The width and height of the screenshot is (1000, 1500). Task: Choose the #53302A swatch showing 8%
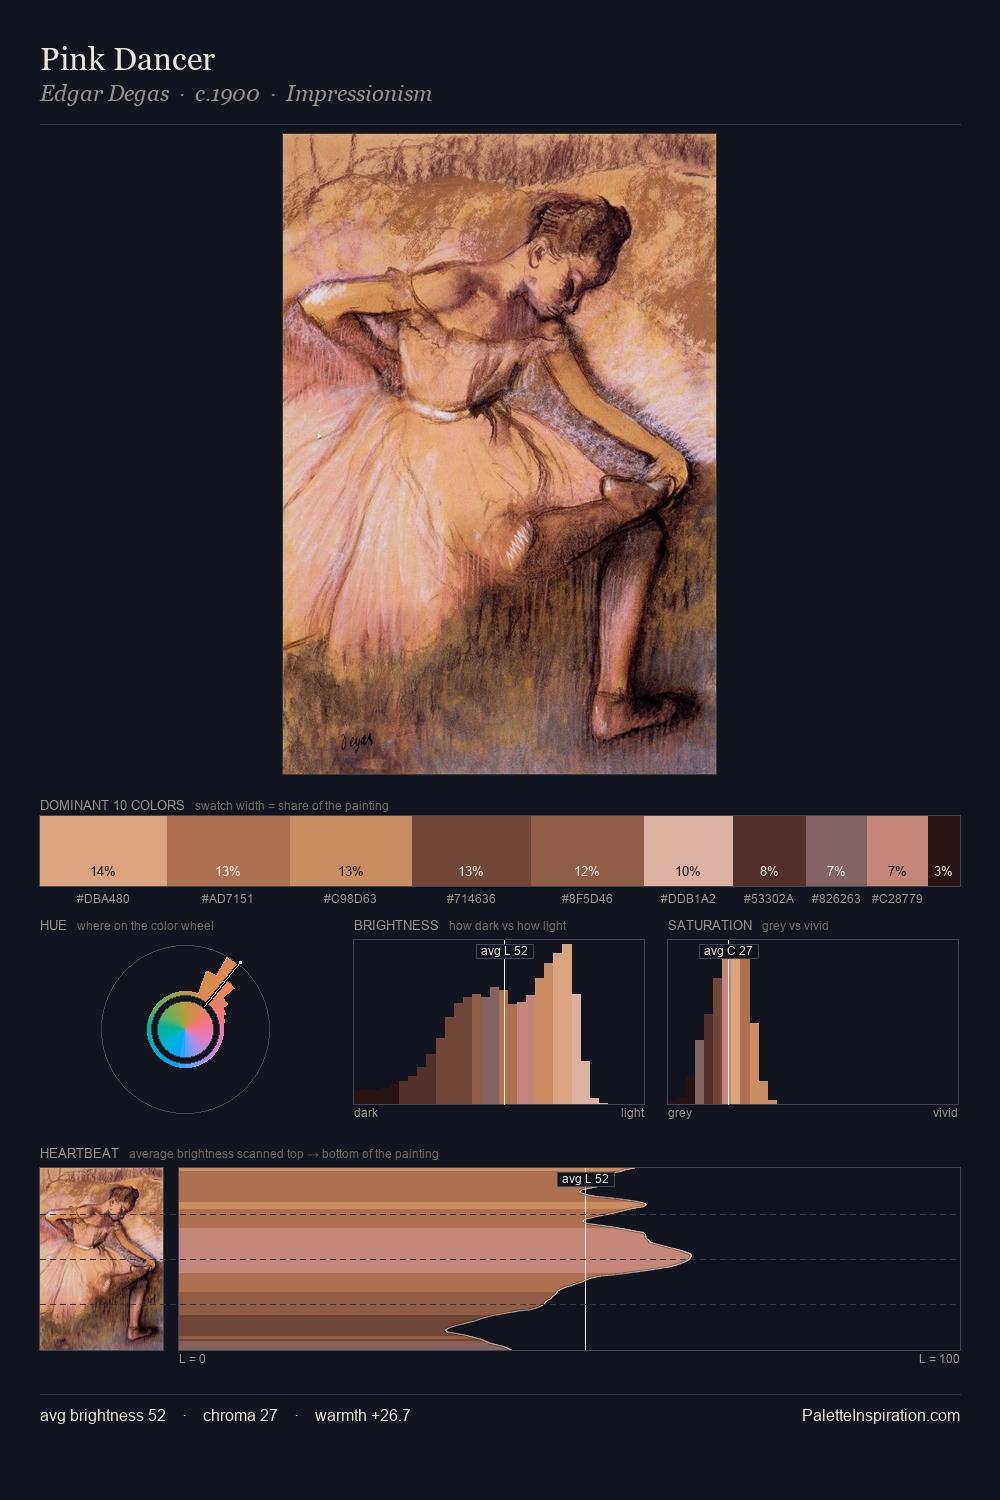[x=769, y=851]
